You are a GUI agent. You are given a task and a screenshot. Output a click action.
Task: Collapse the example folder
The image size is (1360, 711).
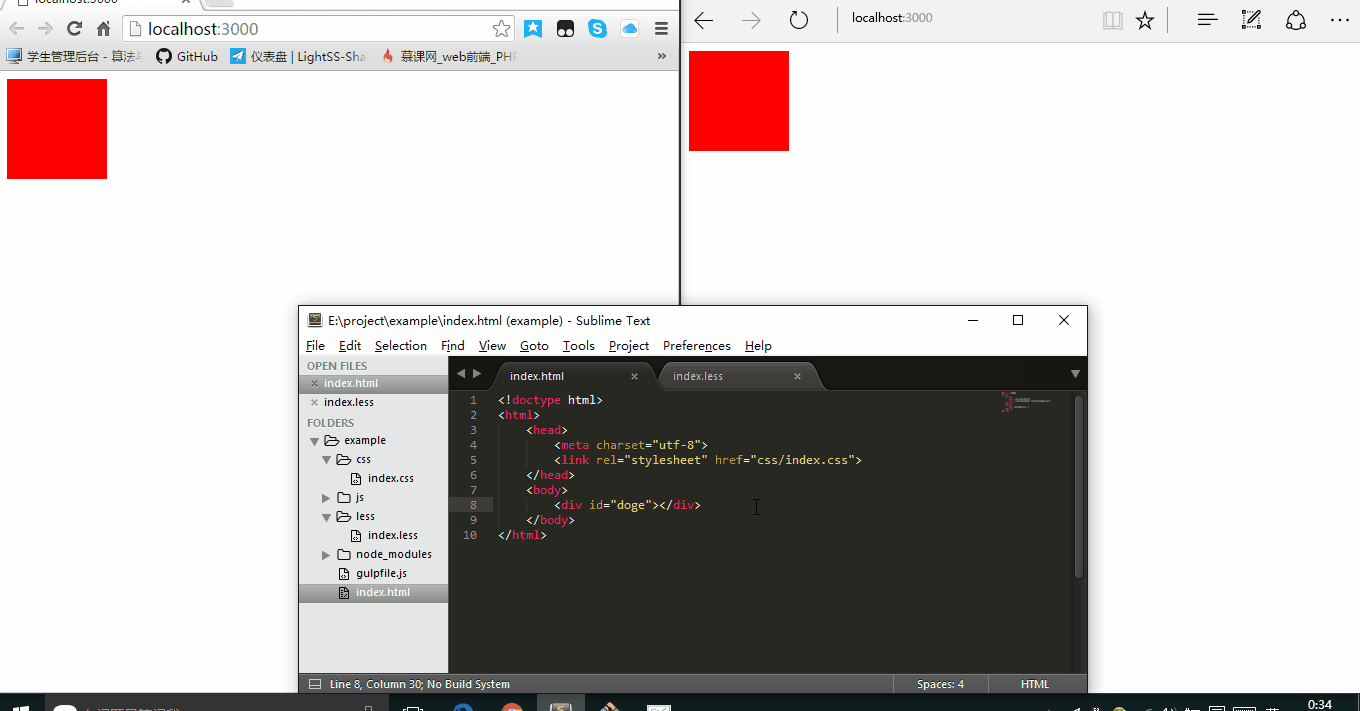click(x=314, y=441)
